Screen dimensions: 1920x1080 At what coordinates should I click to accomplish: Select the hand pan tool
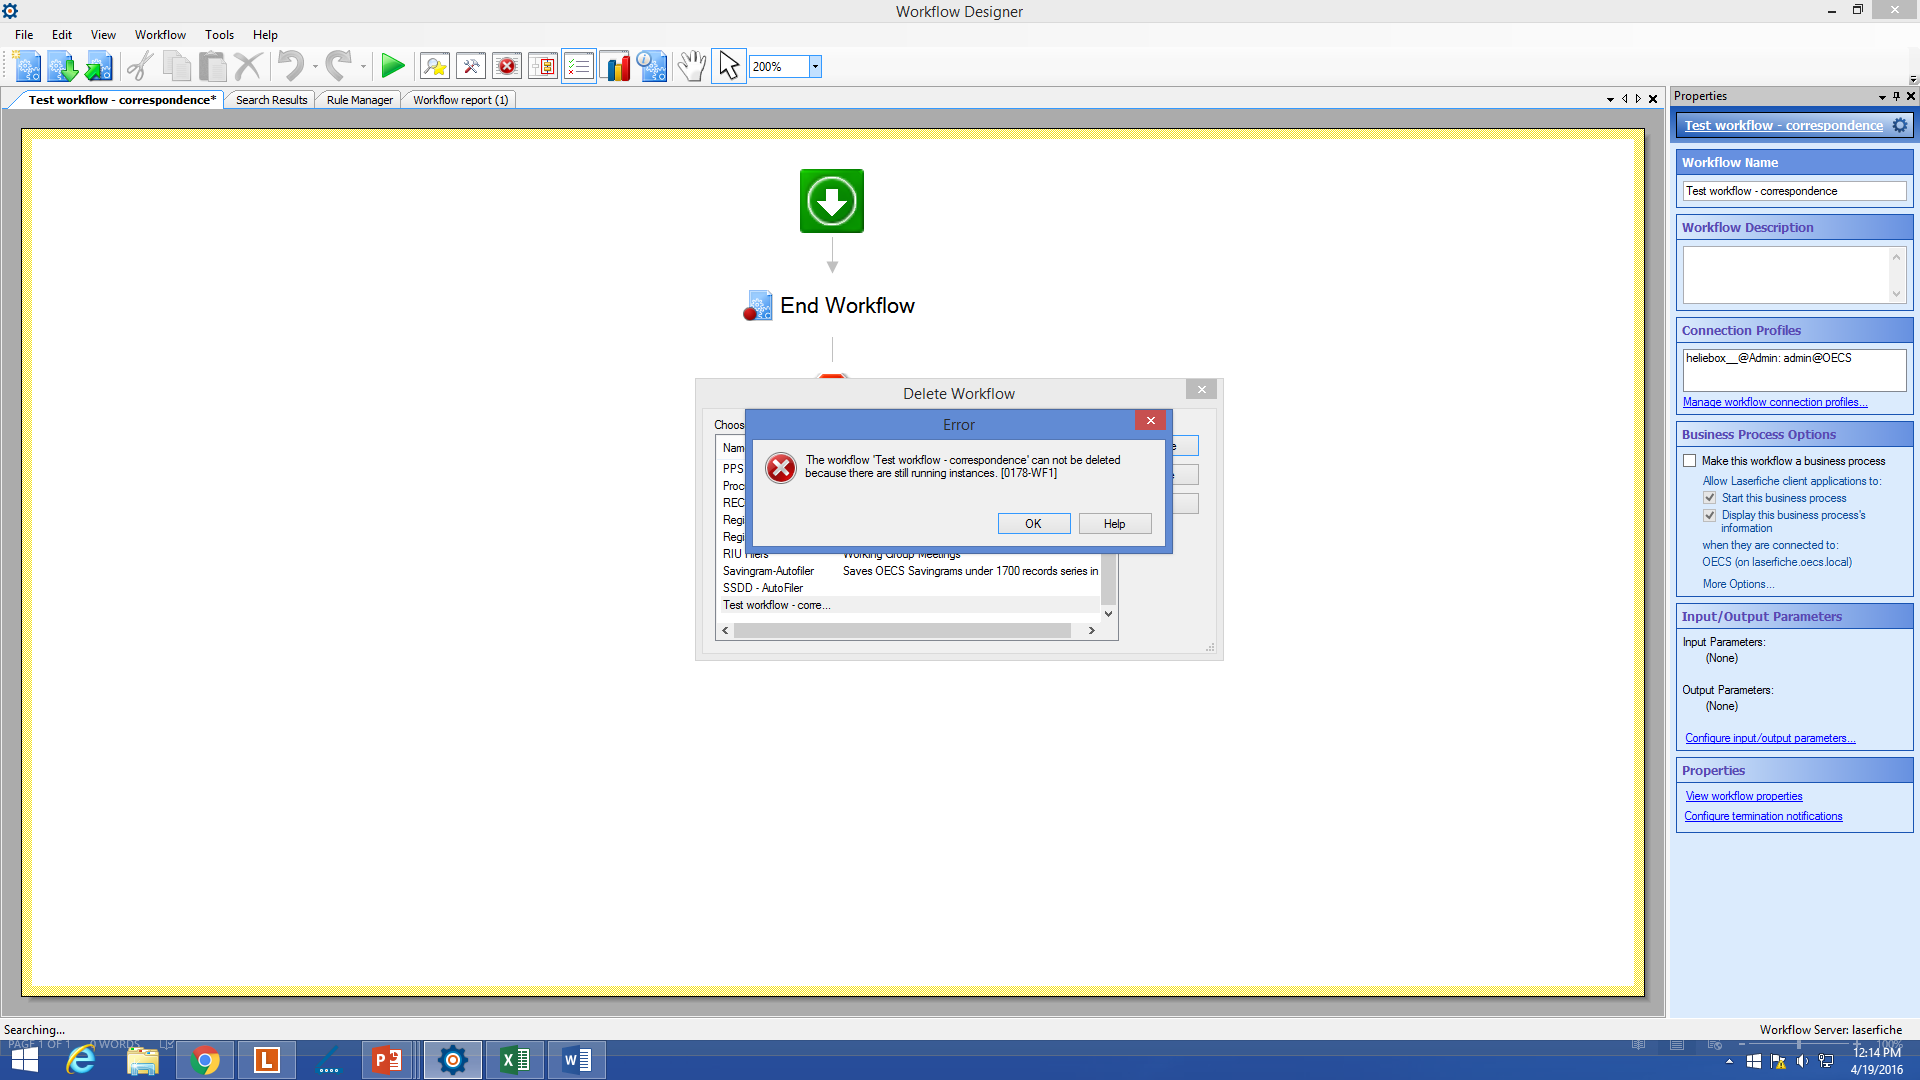click(691, 67)
